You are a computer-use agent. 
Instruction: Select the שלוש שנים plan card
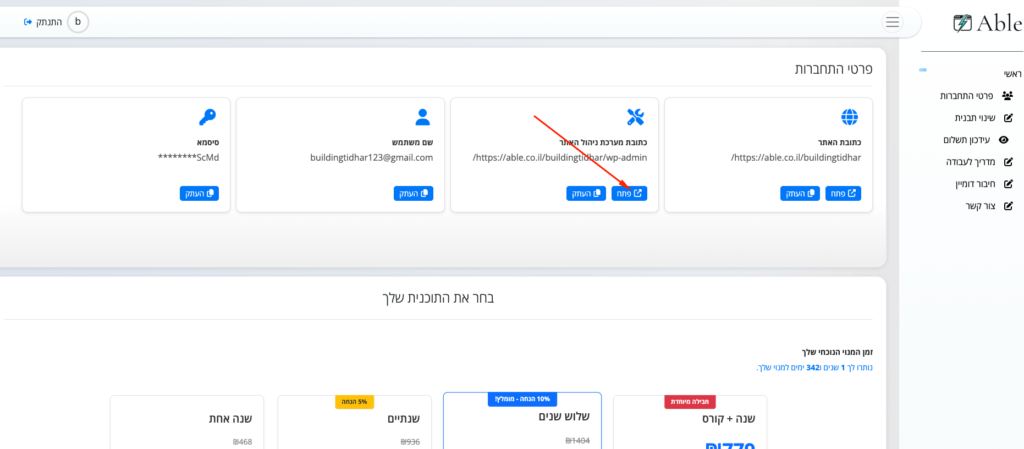[x=522, y=421]
